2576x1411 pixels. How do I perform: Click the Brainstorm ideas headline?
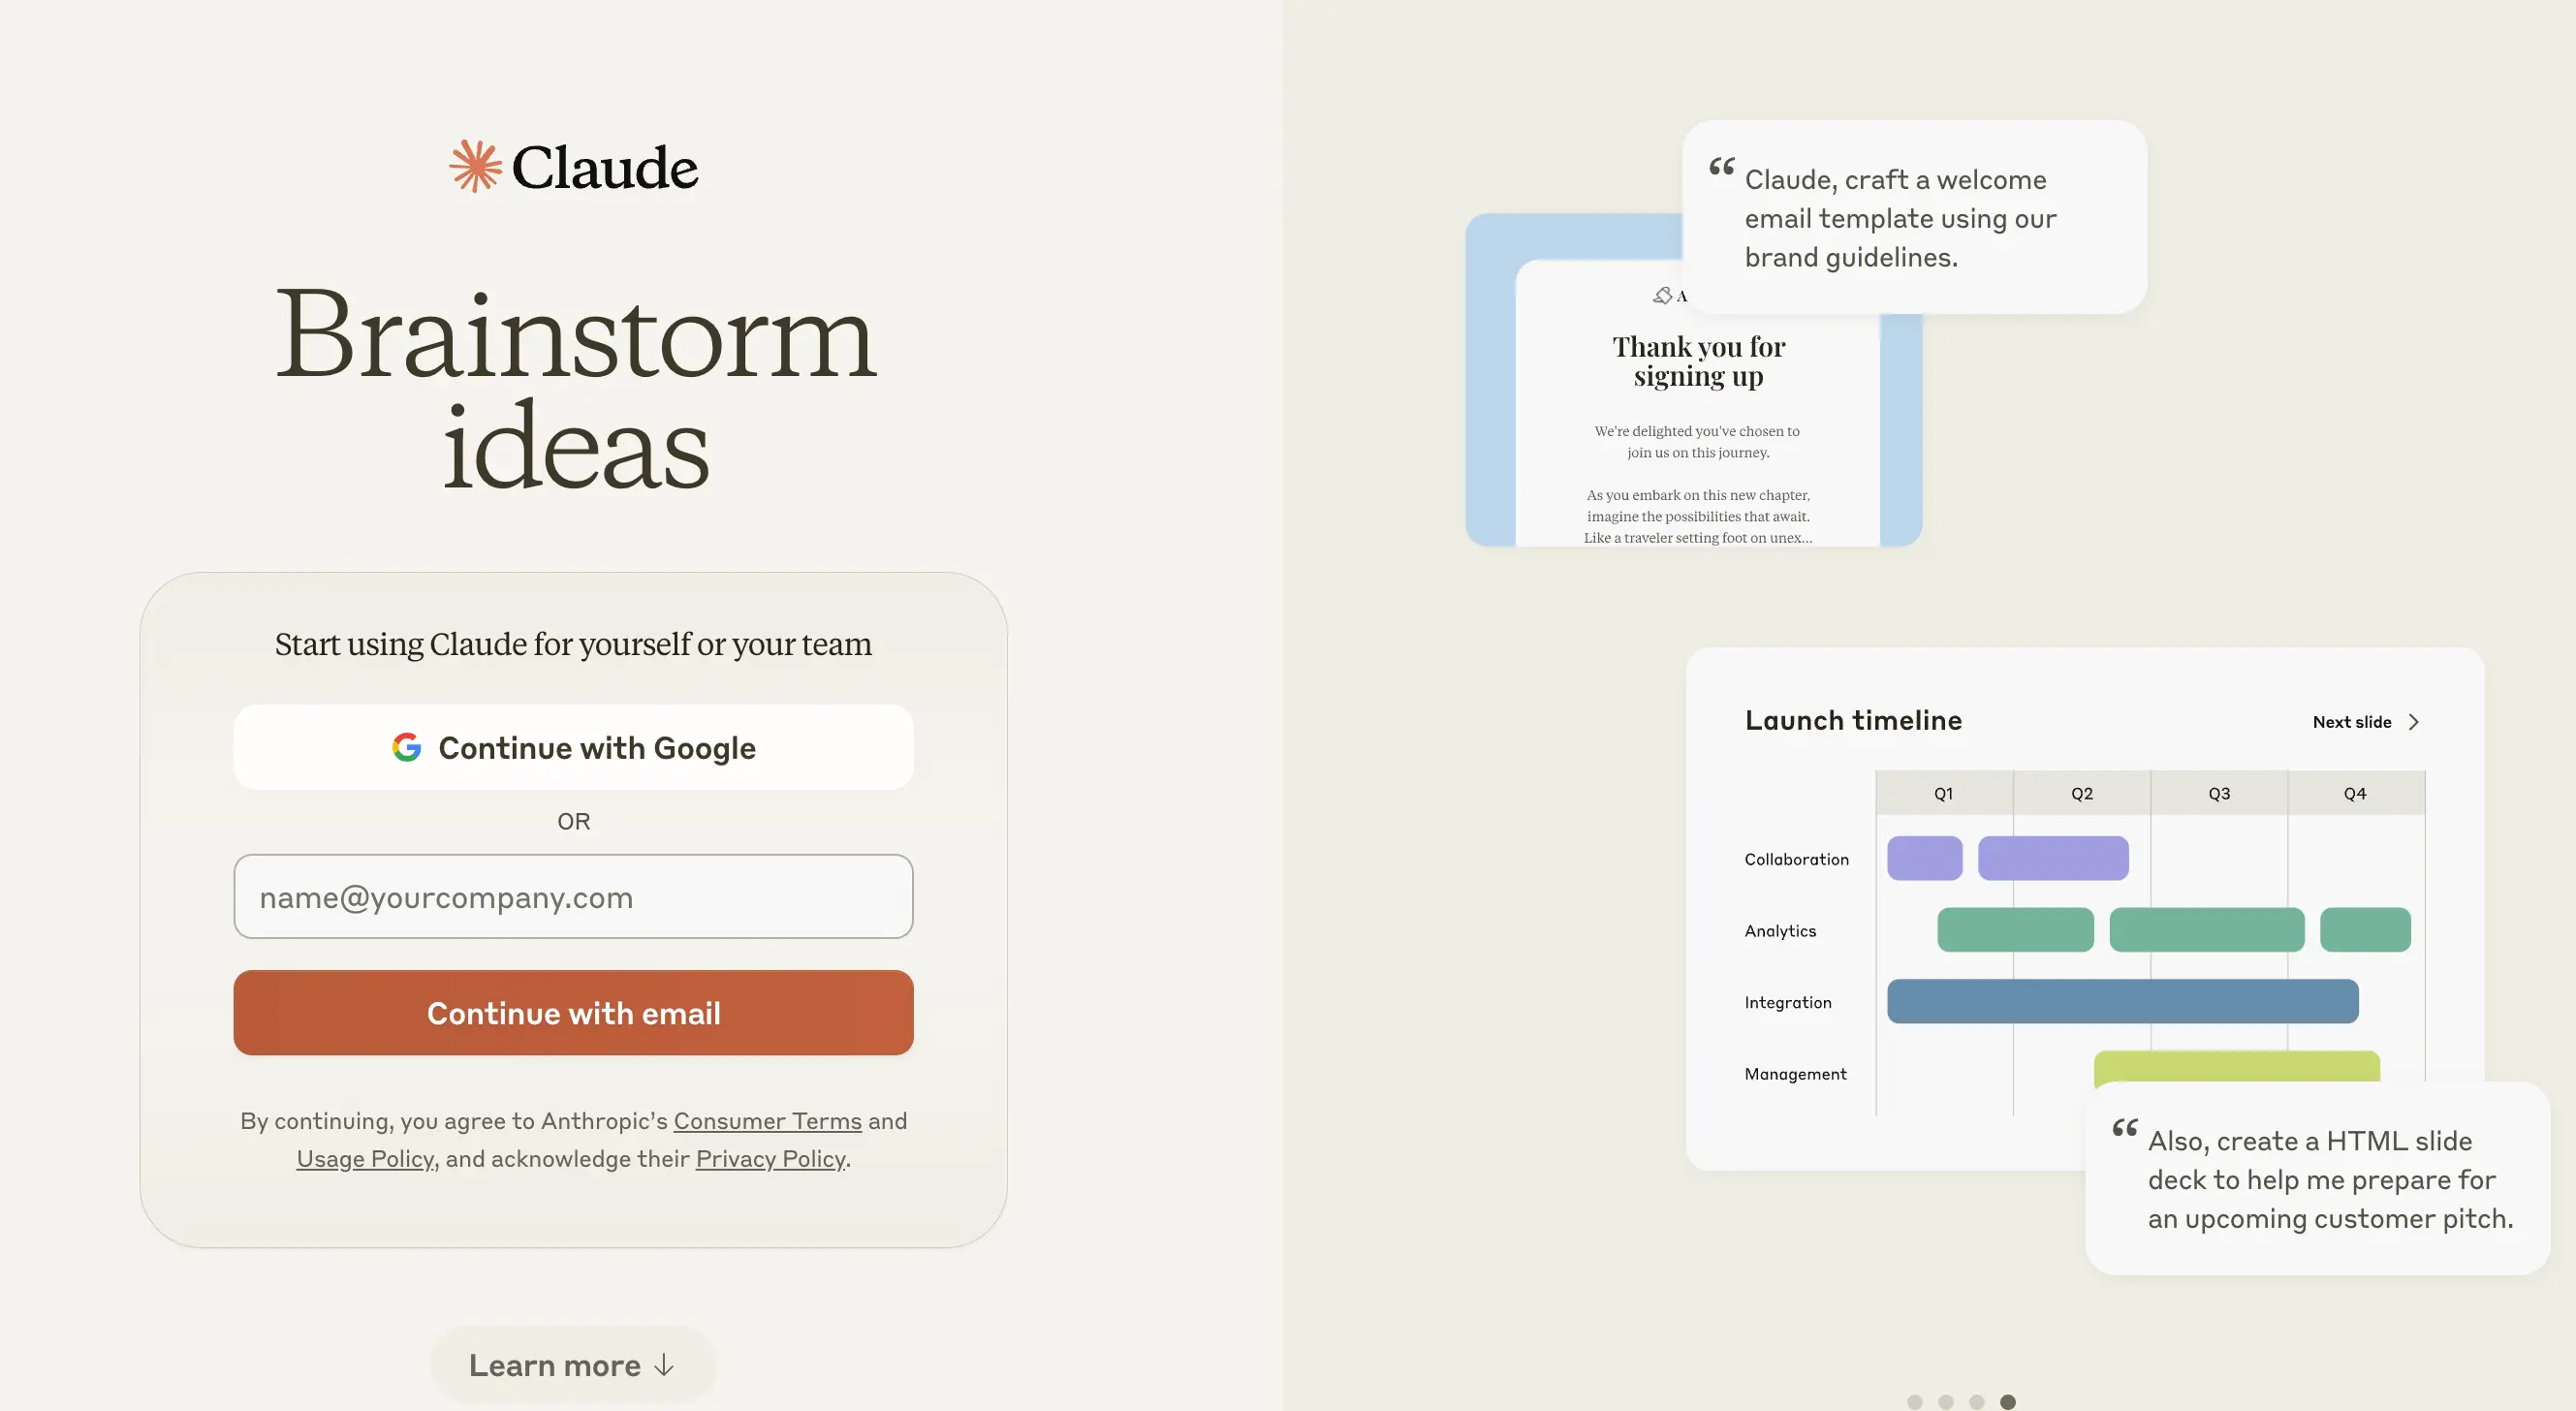tap(575, 388)
